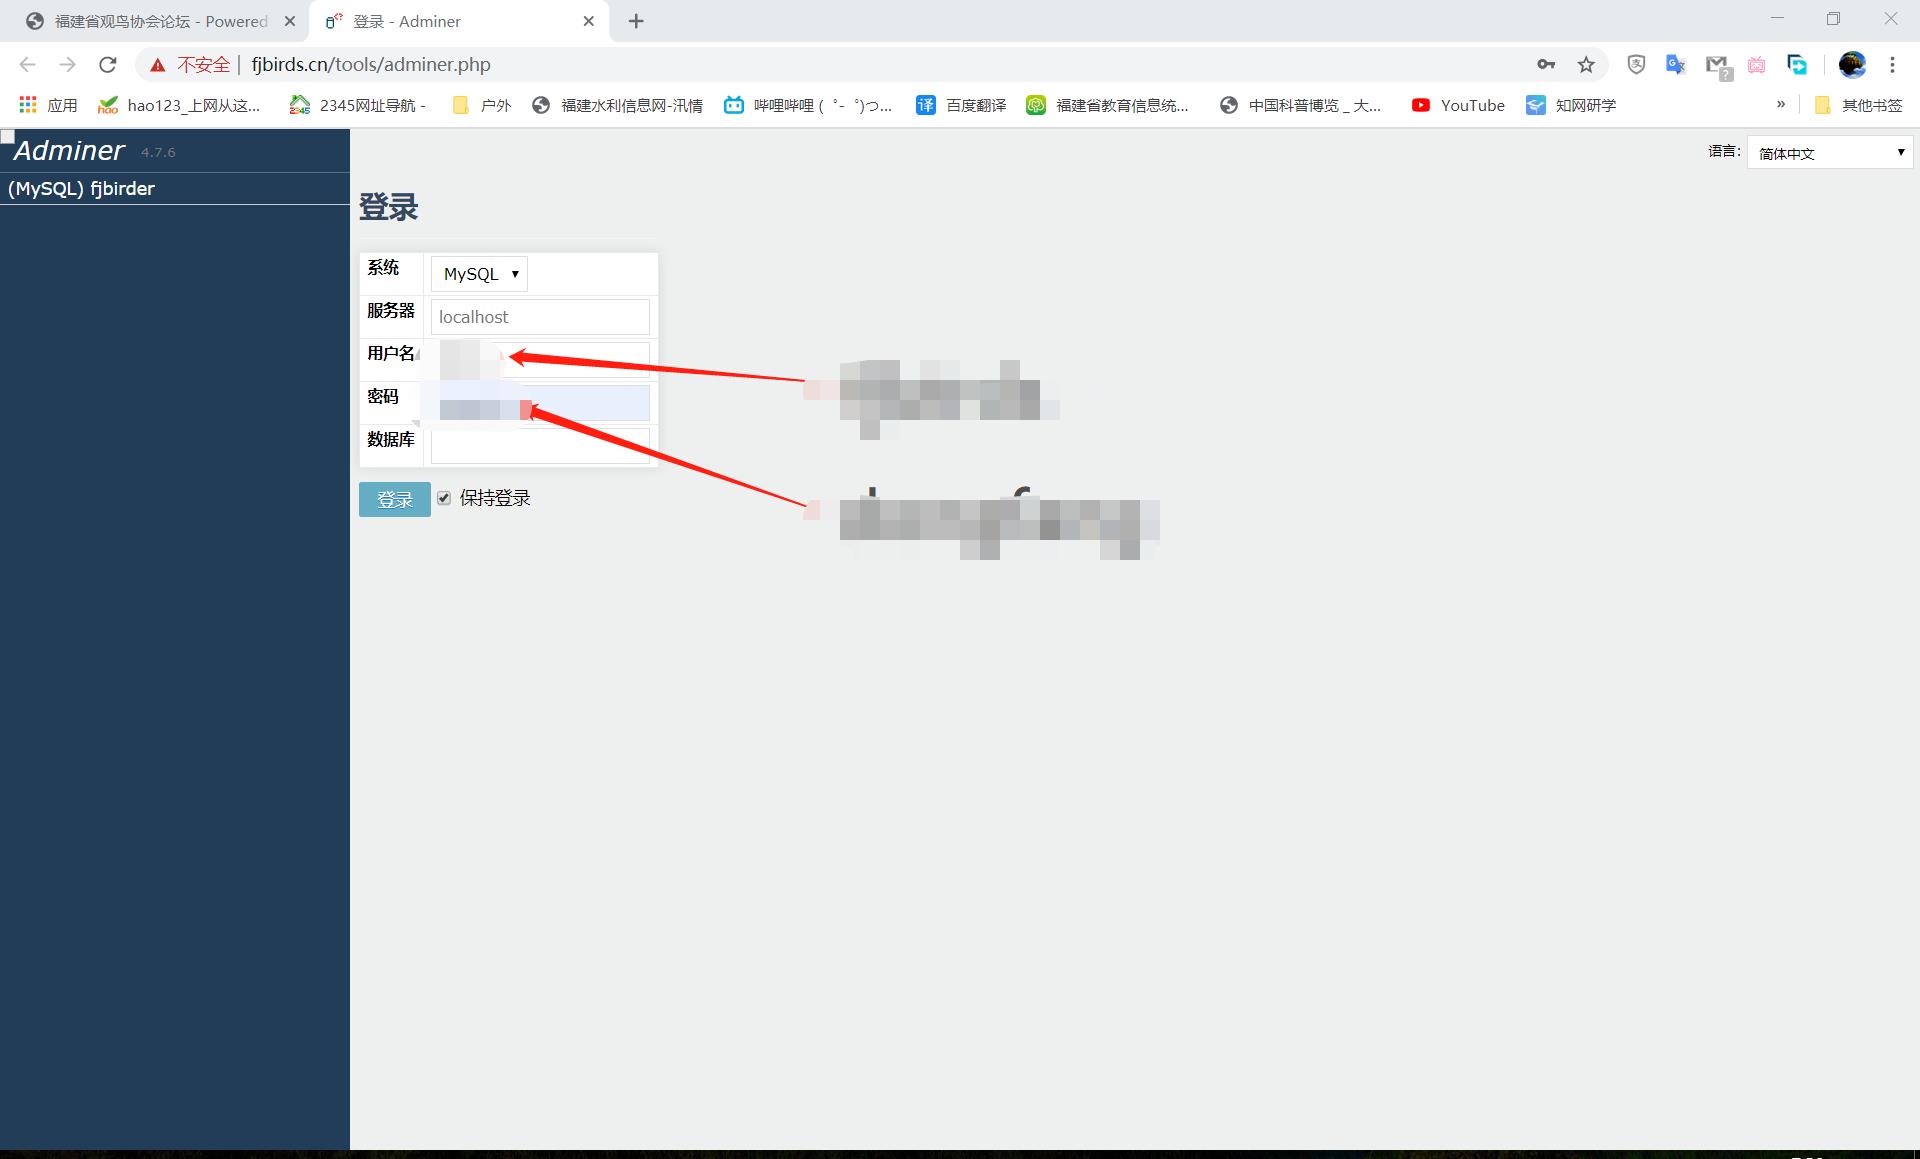The width and height of the screenshot is (1920, 1159).
Task: Click the browser bookmark star icon
Action: tap(1587, 64)
